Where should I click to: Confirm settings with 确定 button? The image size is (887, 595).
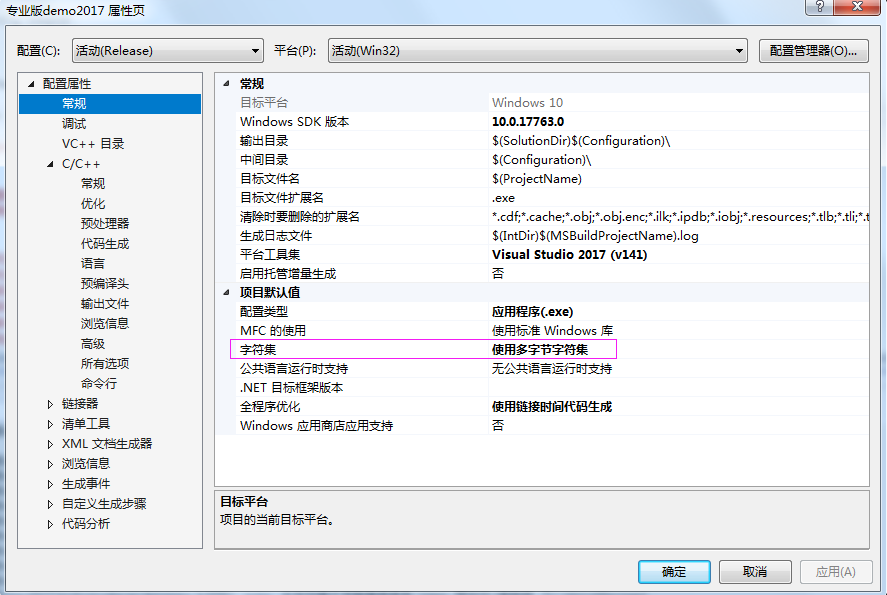point(672,571)
